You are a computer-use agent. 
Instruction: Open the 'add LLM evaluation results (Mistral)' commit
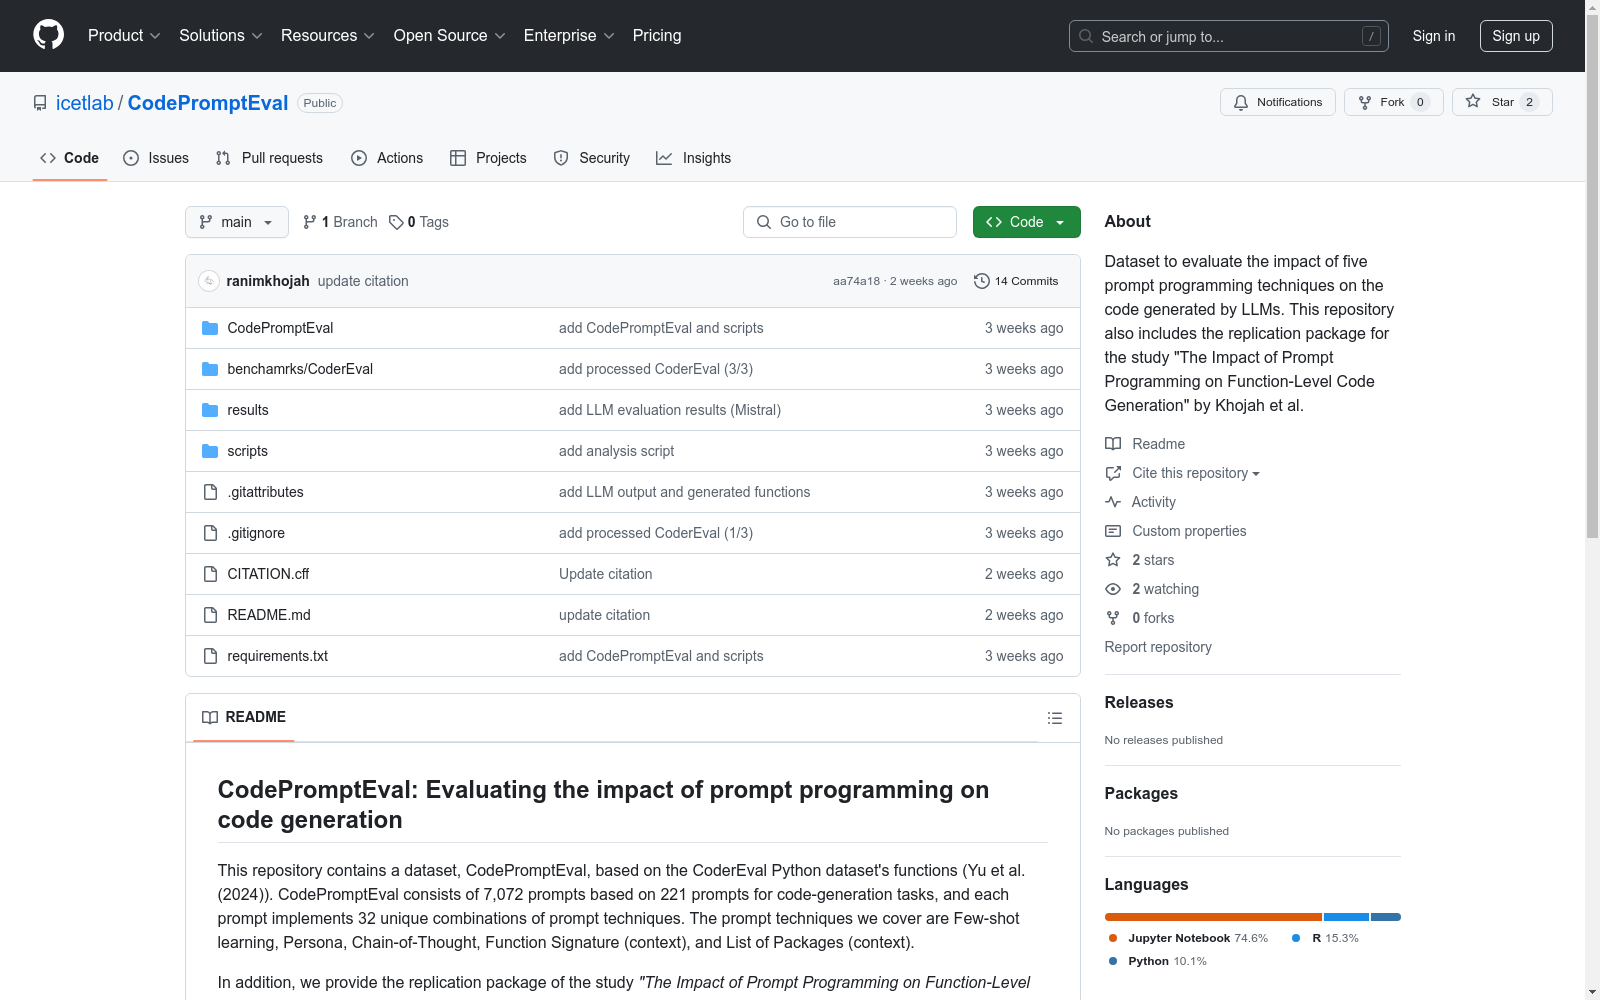pos(670,410)
